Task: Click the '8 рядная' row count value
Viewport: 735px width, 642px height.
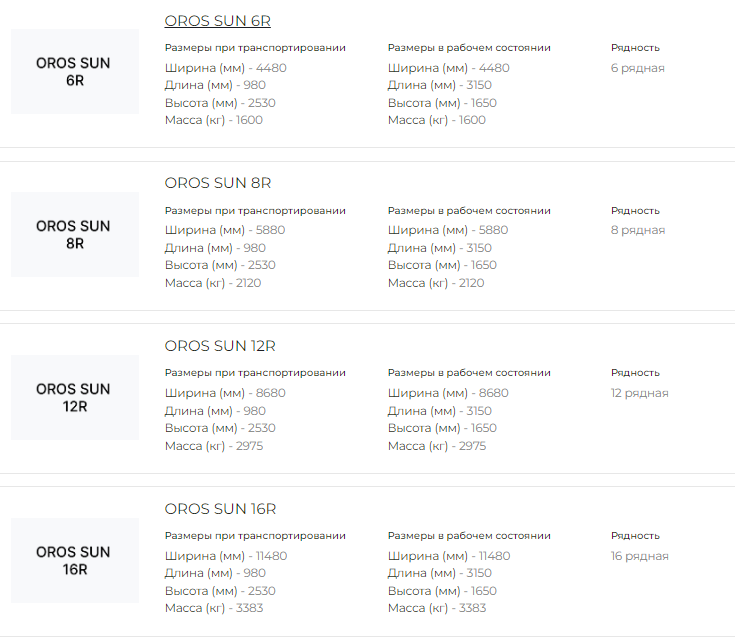Action: click(x=637, y=230)
